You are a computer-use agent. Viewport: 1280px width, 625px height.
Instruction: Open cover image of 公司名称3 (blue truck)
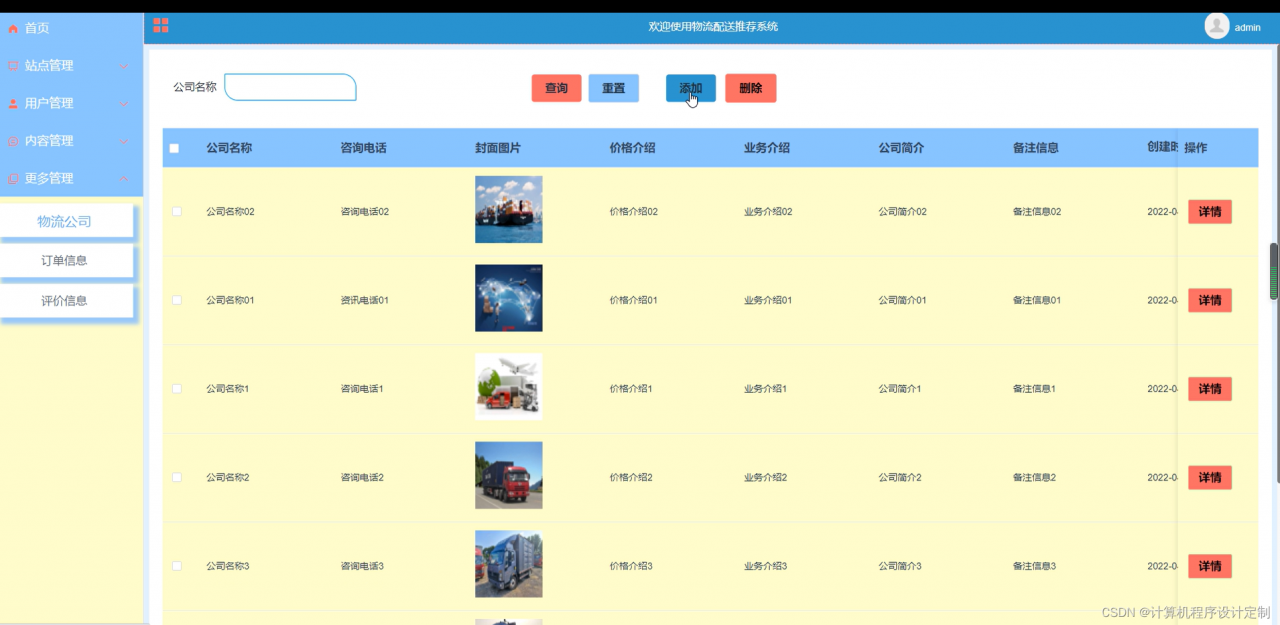coord(508,564)
